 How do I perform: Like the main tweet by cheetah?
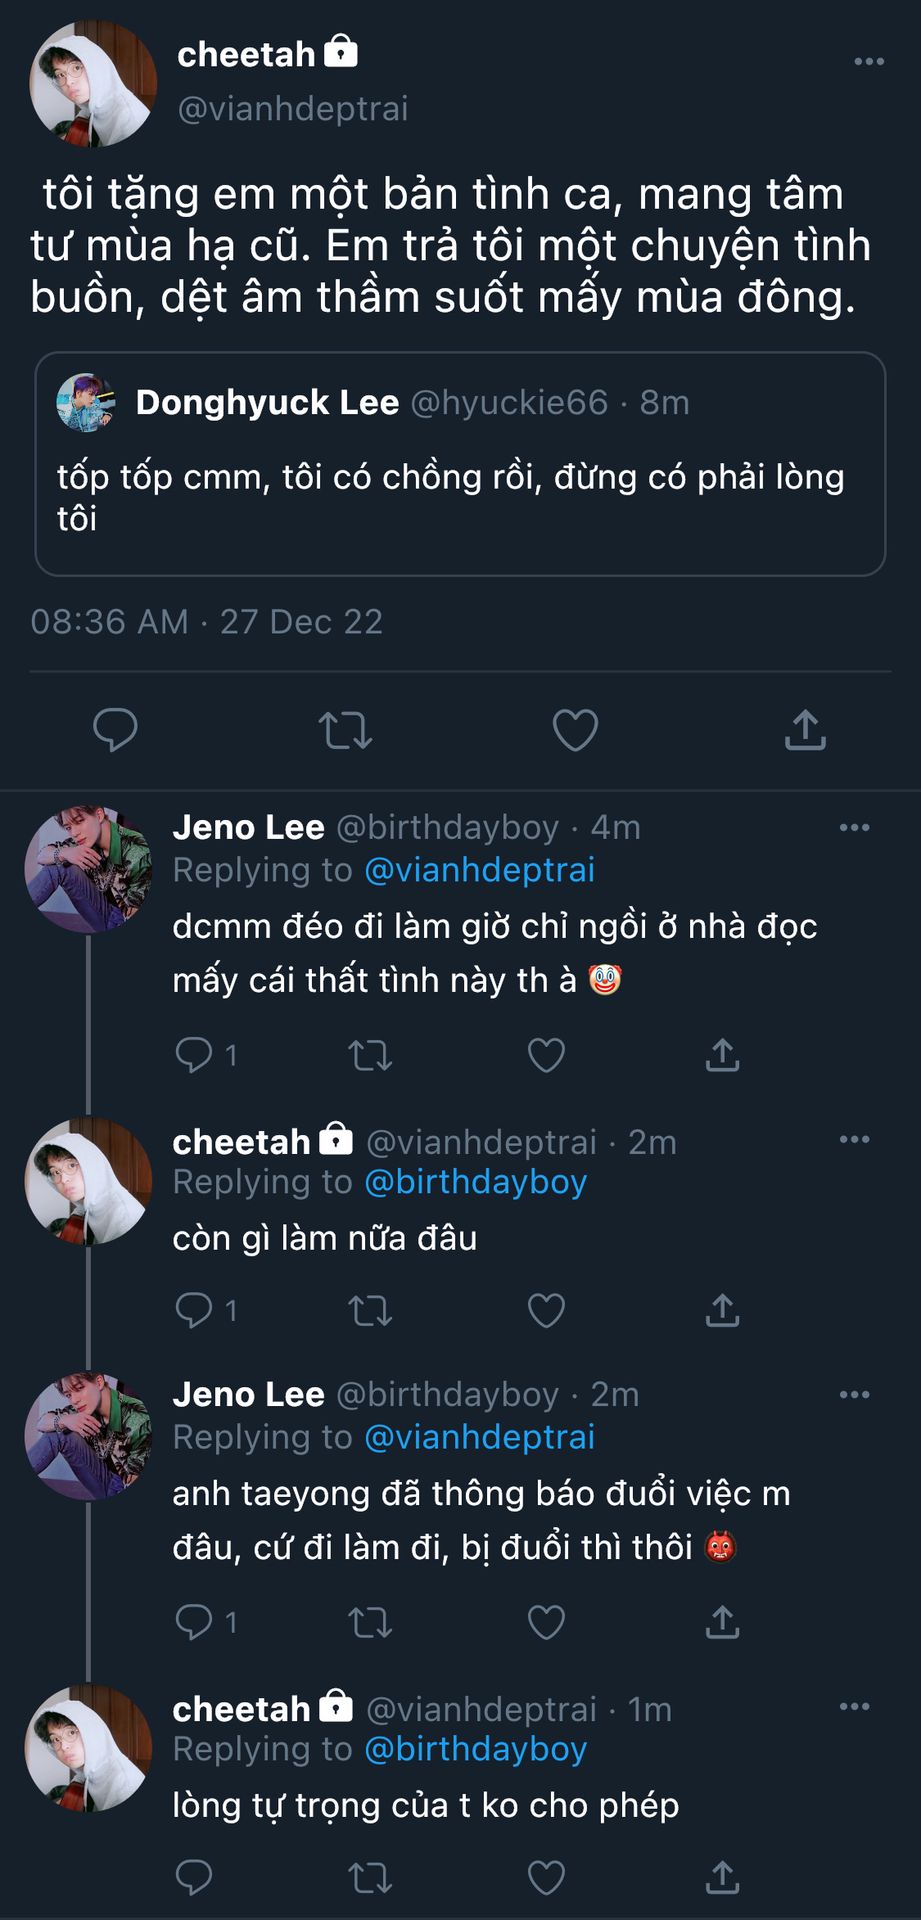575,730
